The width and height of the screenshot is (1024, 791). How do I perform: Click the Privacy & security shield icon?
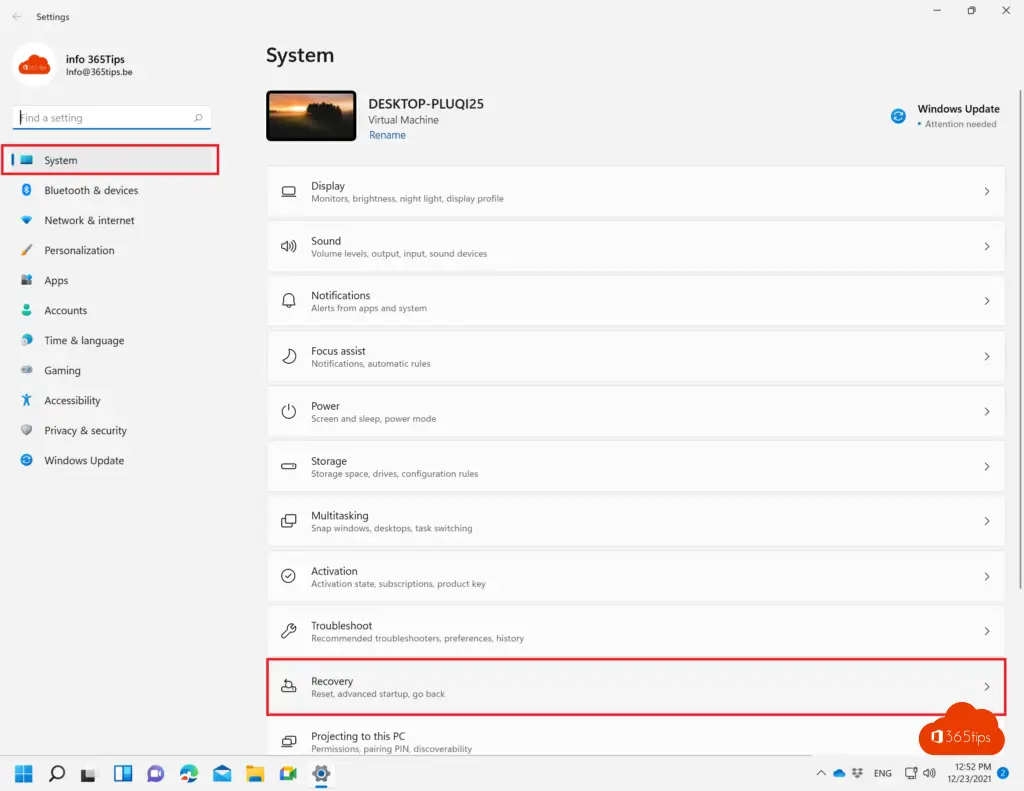click(x=27, y=430)
